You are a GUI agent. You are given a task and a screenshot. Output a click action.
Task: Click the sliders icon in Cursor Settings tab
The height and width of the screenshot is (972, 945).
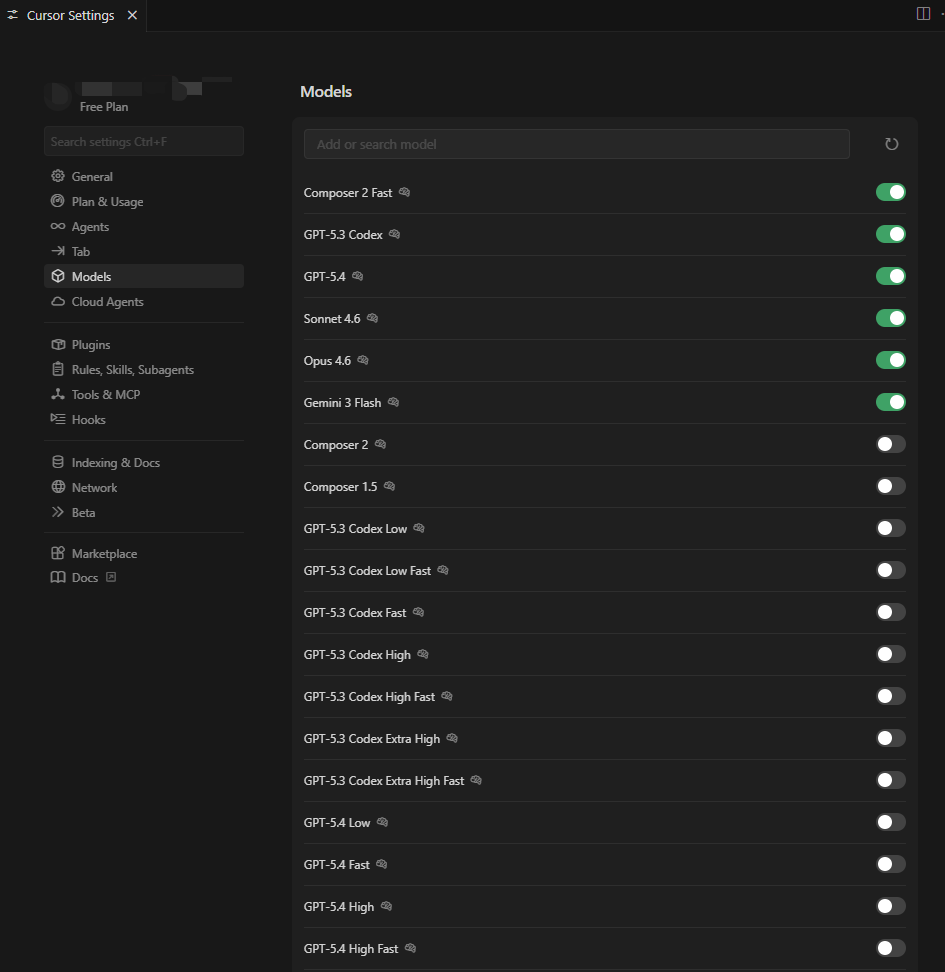[12, 15]
